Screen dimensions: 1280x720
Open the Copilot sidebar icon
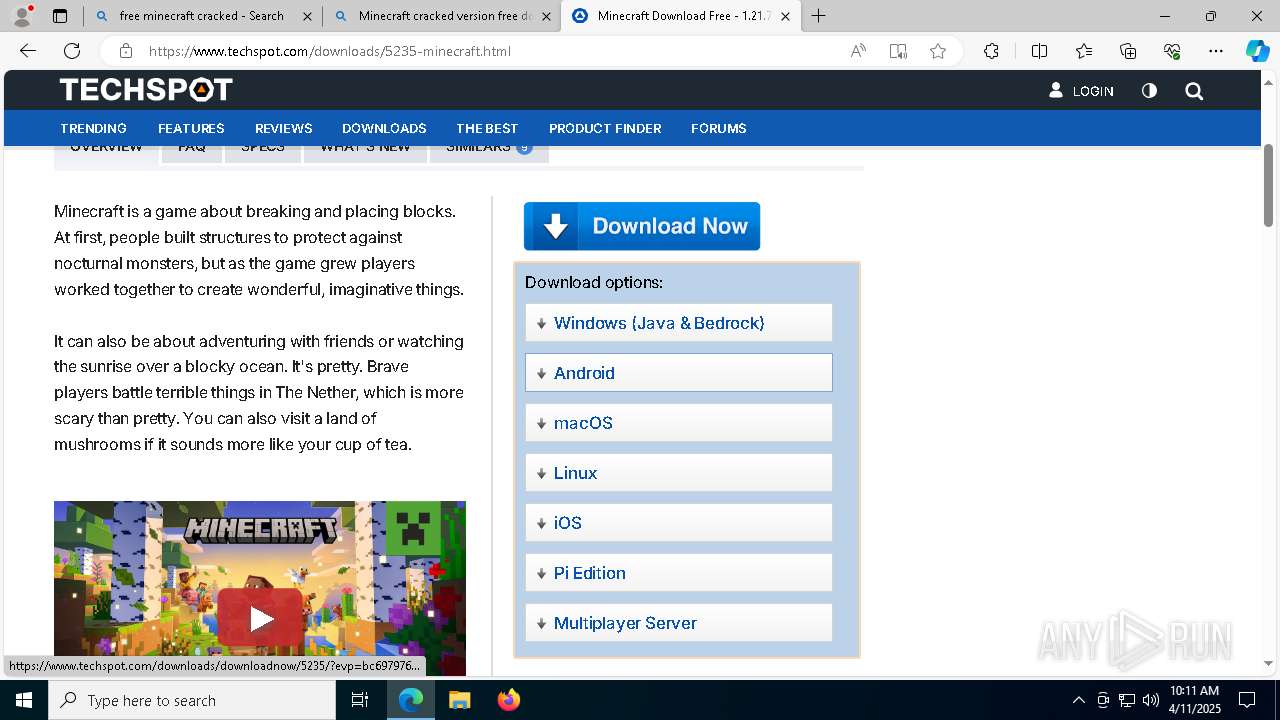point(1257,51)
